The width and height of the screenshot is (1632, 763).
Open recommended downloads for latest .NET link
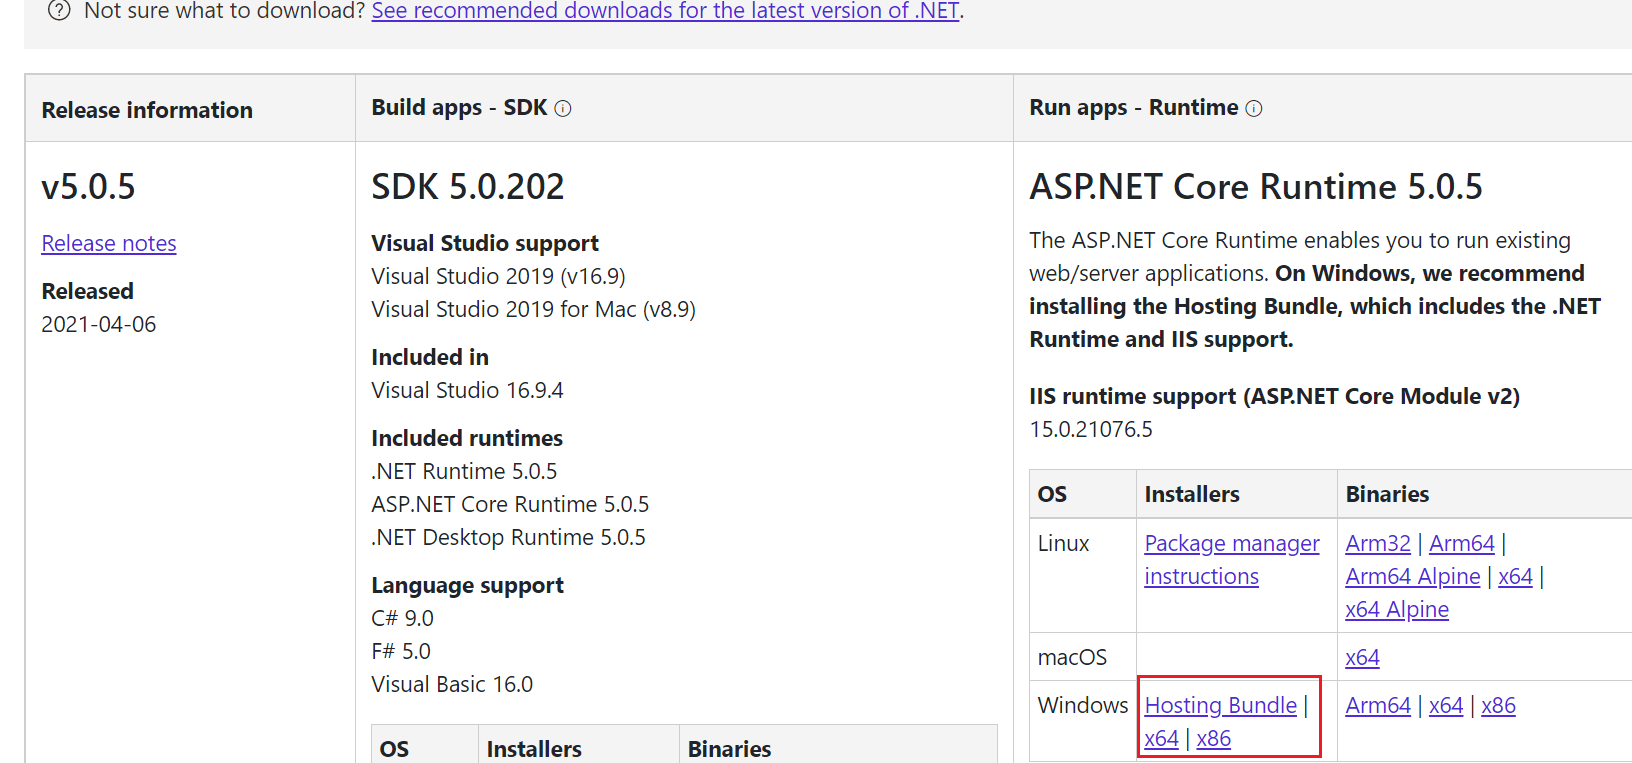(x=666, y=11)
